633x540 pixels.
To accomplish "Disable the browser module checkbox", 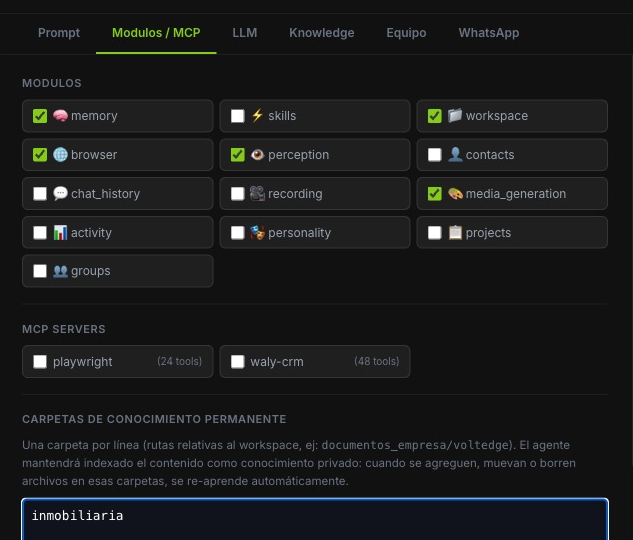I will click(x=40, y=155).
